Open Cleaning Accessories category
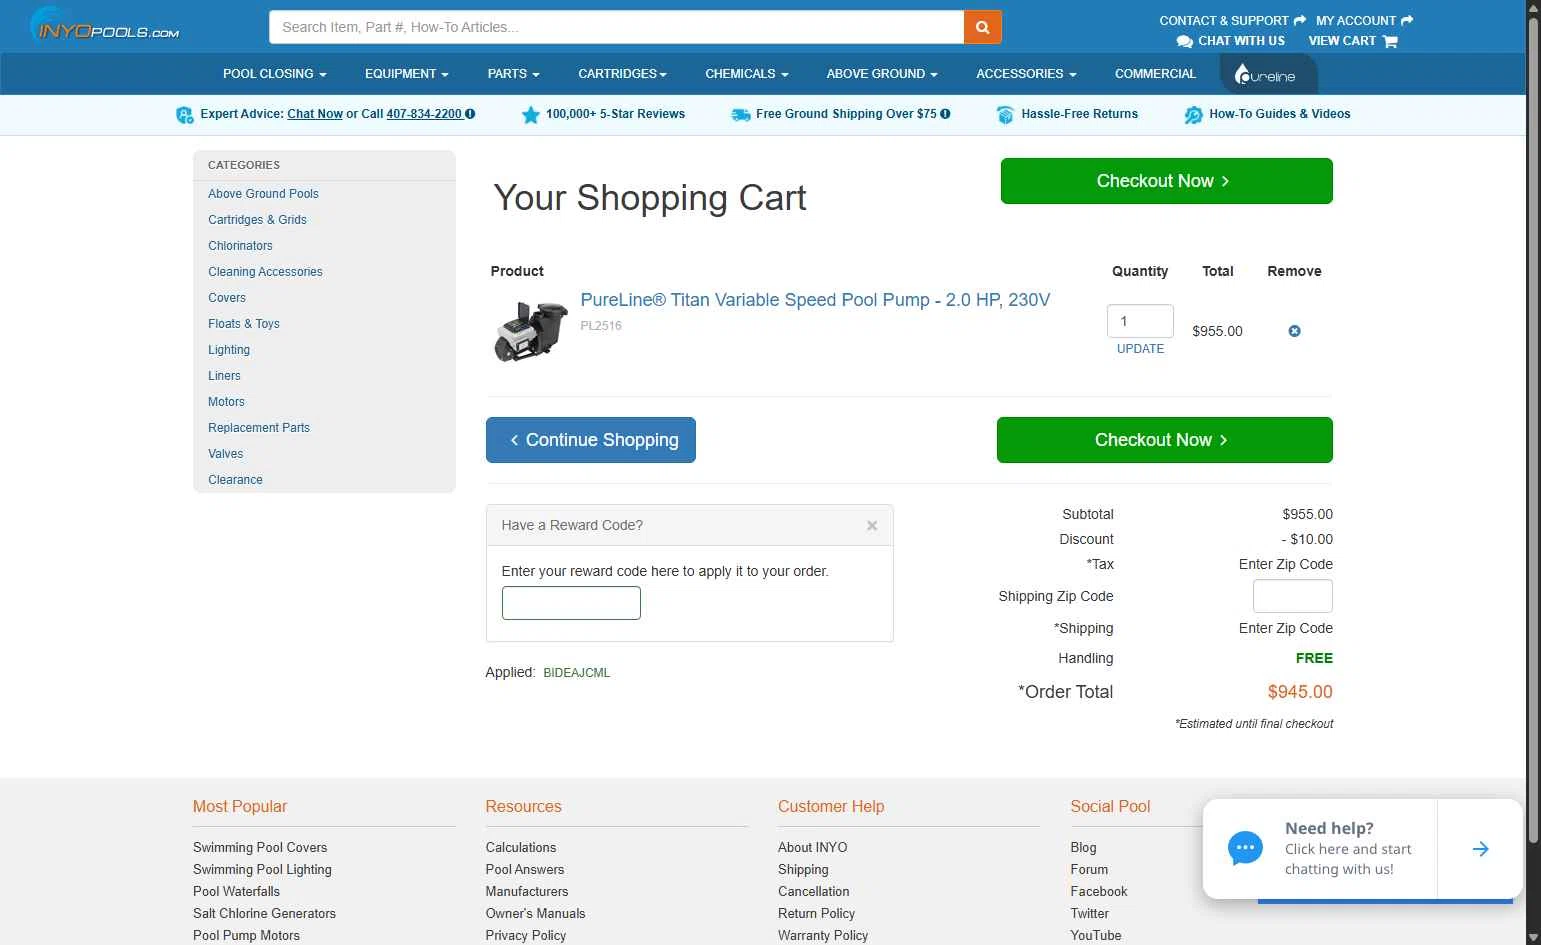1541x945 pixels. coord(265,272)
